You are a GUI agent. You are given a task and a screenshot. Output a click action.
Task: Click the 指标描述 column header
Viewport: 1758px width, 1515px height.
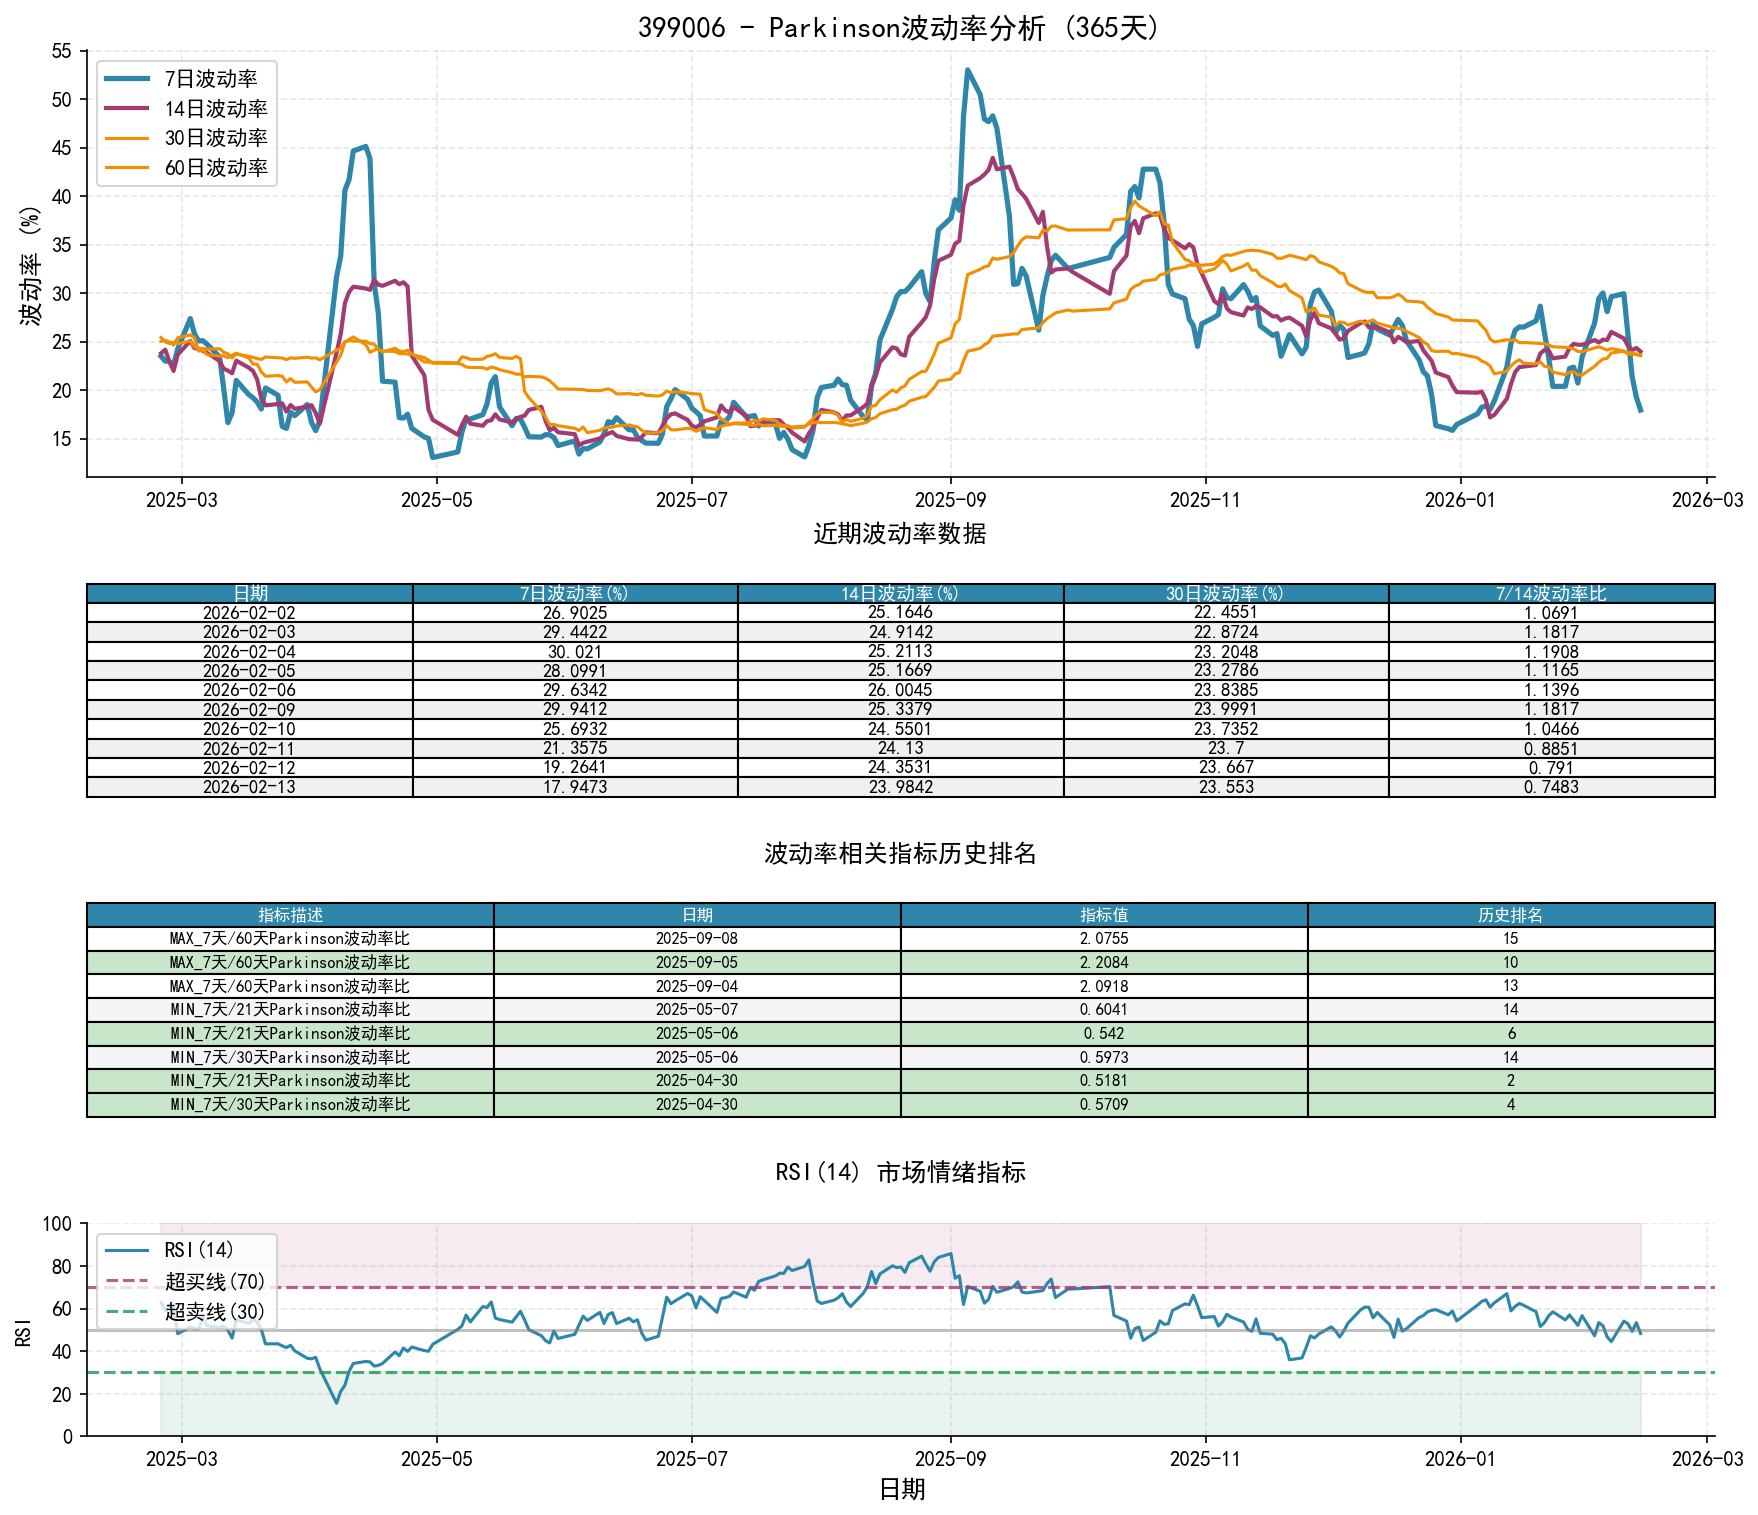290,915
